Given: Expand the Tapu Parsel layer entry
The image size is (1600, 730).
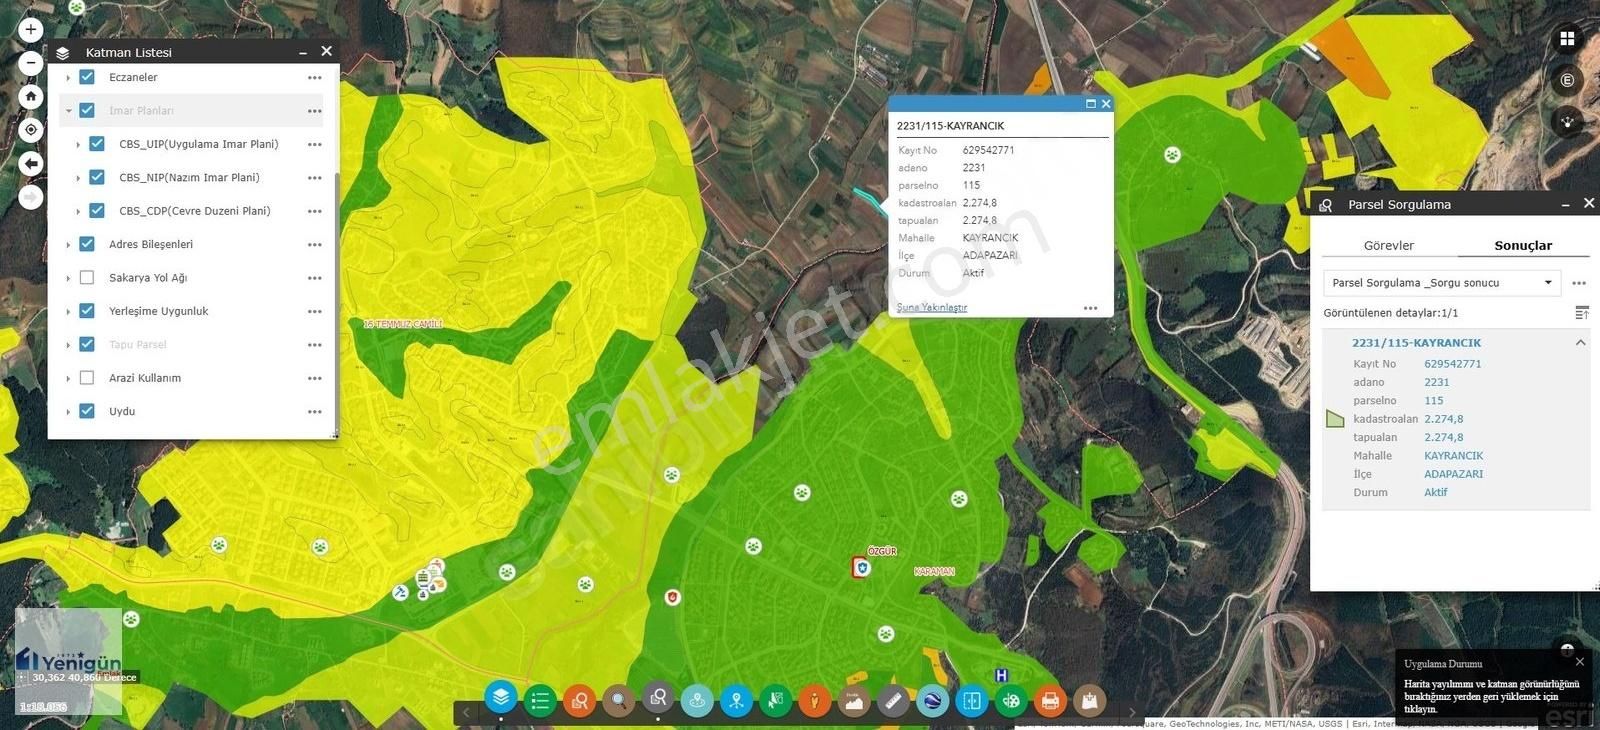Looking at the screenshot, I should tap(68, 345).
